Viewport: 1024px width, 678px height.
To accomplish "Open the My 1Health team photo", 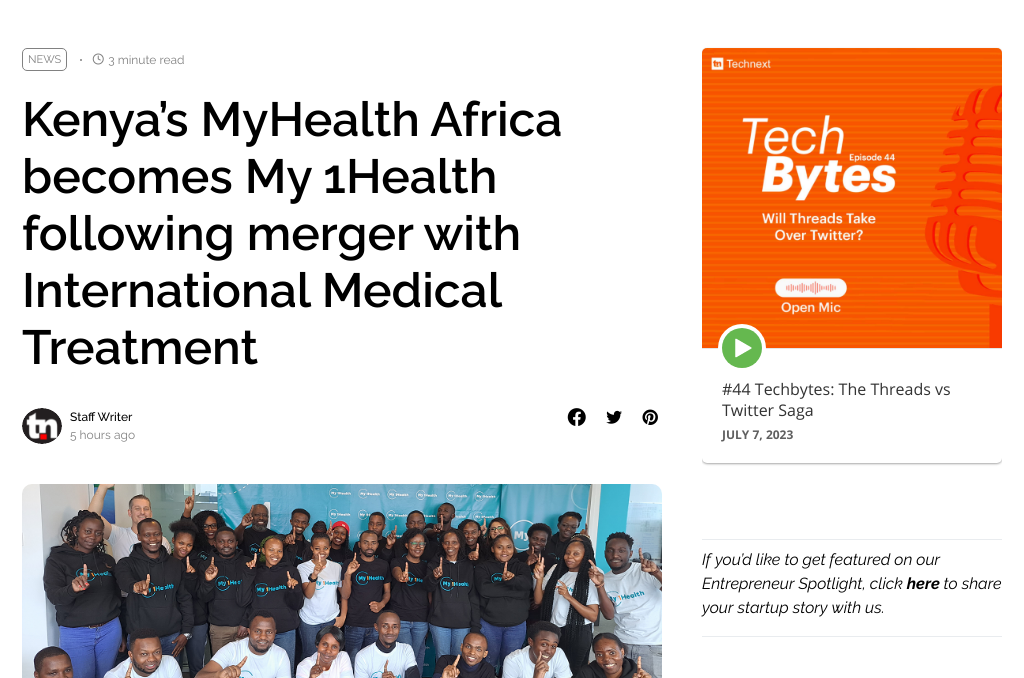I will click(x=342, y=580).
